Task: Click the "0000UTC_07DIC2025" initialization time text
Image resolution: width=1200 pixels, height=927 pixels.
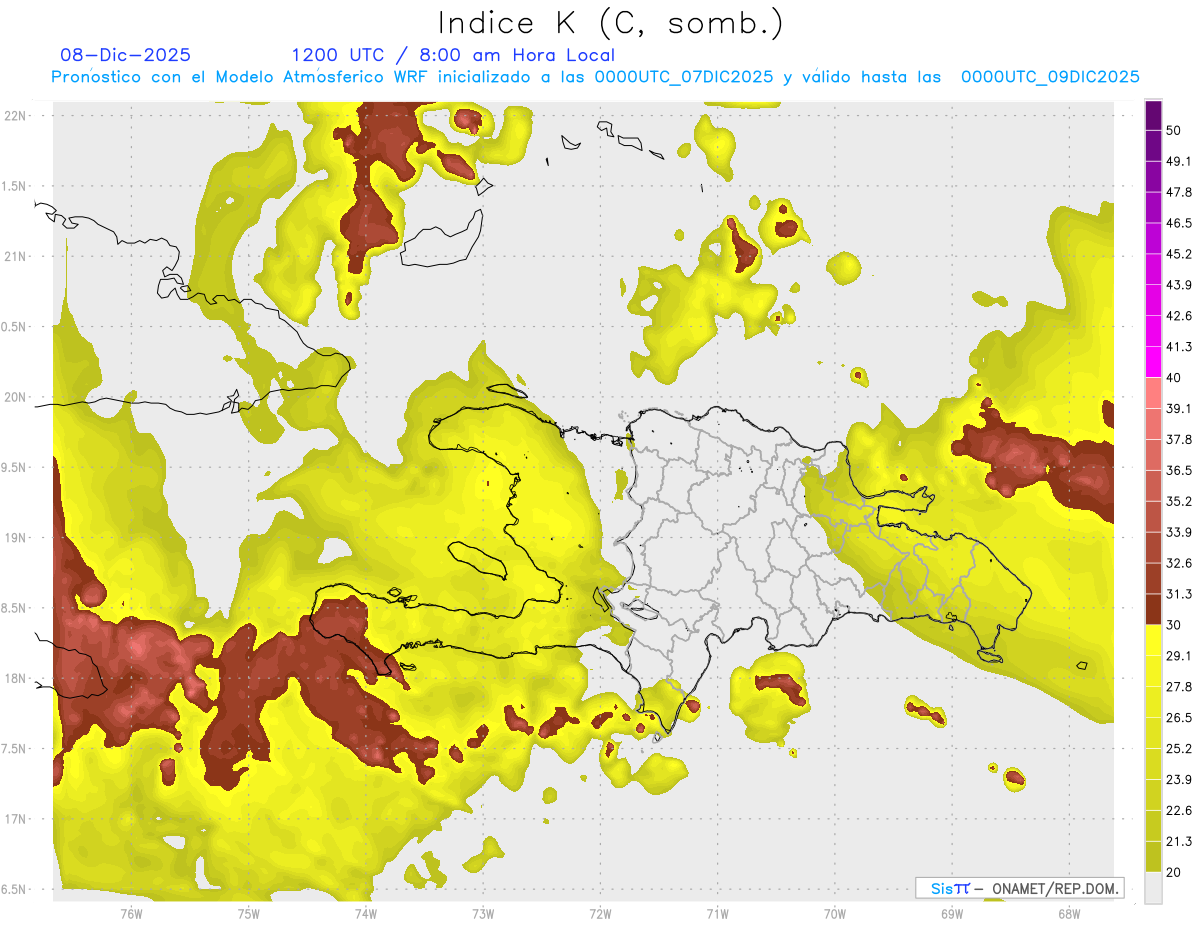Action: click(684, 77)
